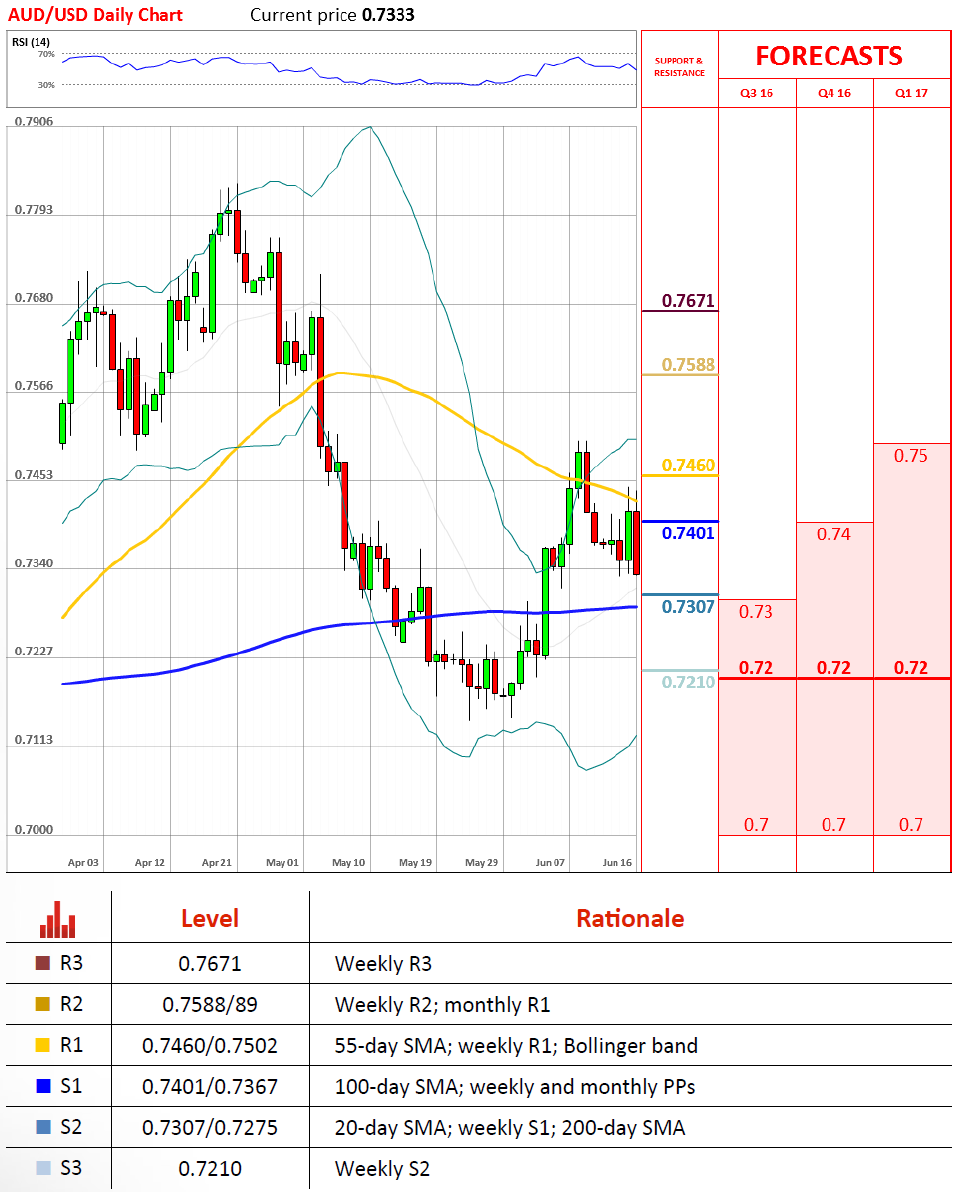
Task: Click the 0.7671 resistance level label
Action: 689,300
